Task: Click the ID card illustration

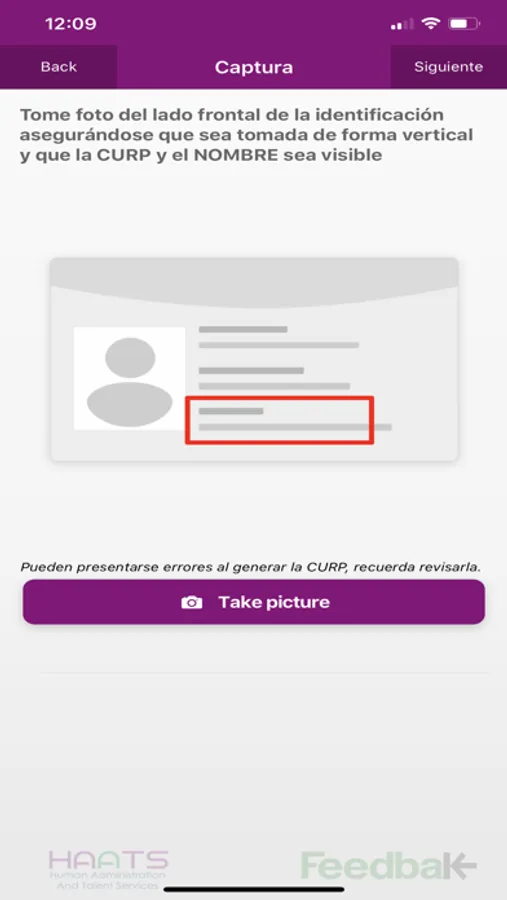Action: (x=254, y=359)
